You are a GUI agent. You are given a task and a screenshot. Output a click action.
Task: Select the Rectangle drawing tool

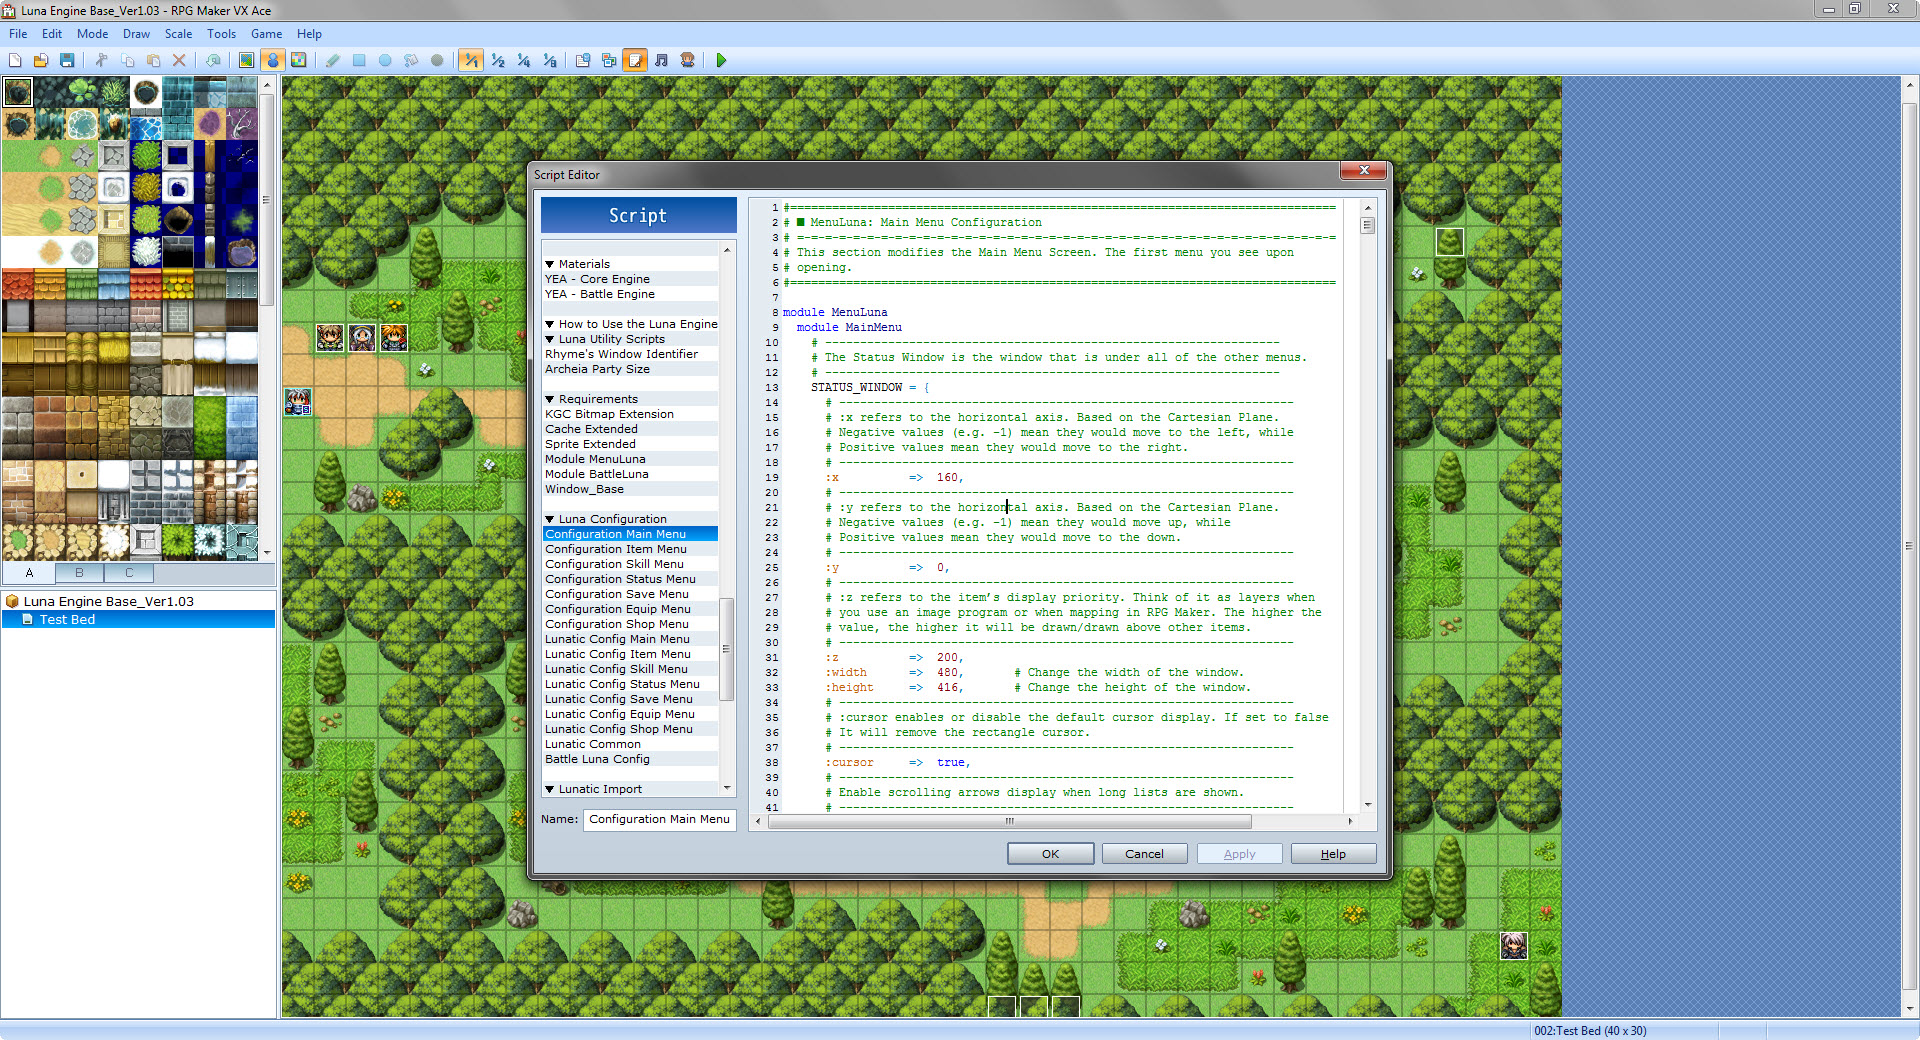pyautogui.click(x=359, y=60)
